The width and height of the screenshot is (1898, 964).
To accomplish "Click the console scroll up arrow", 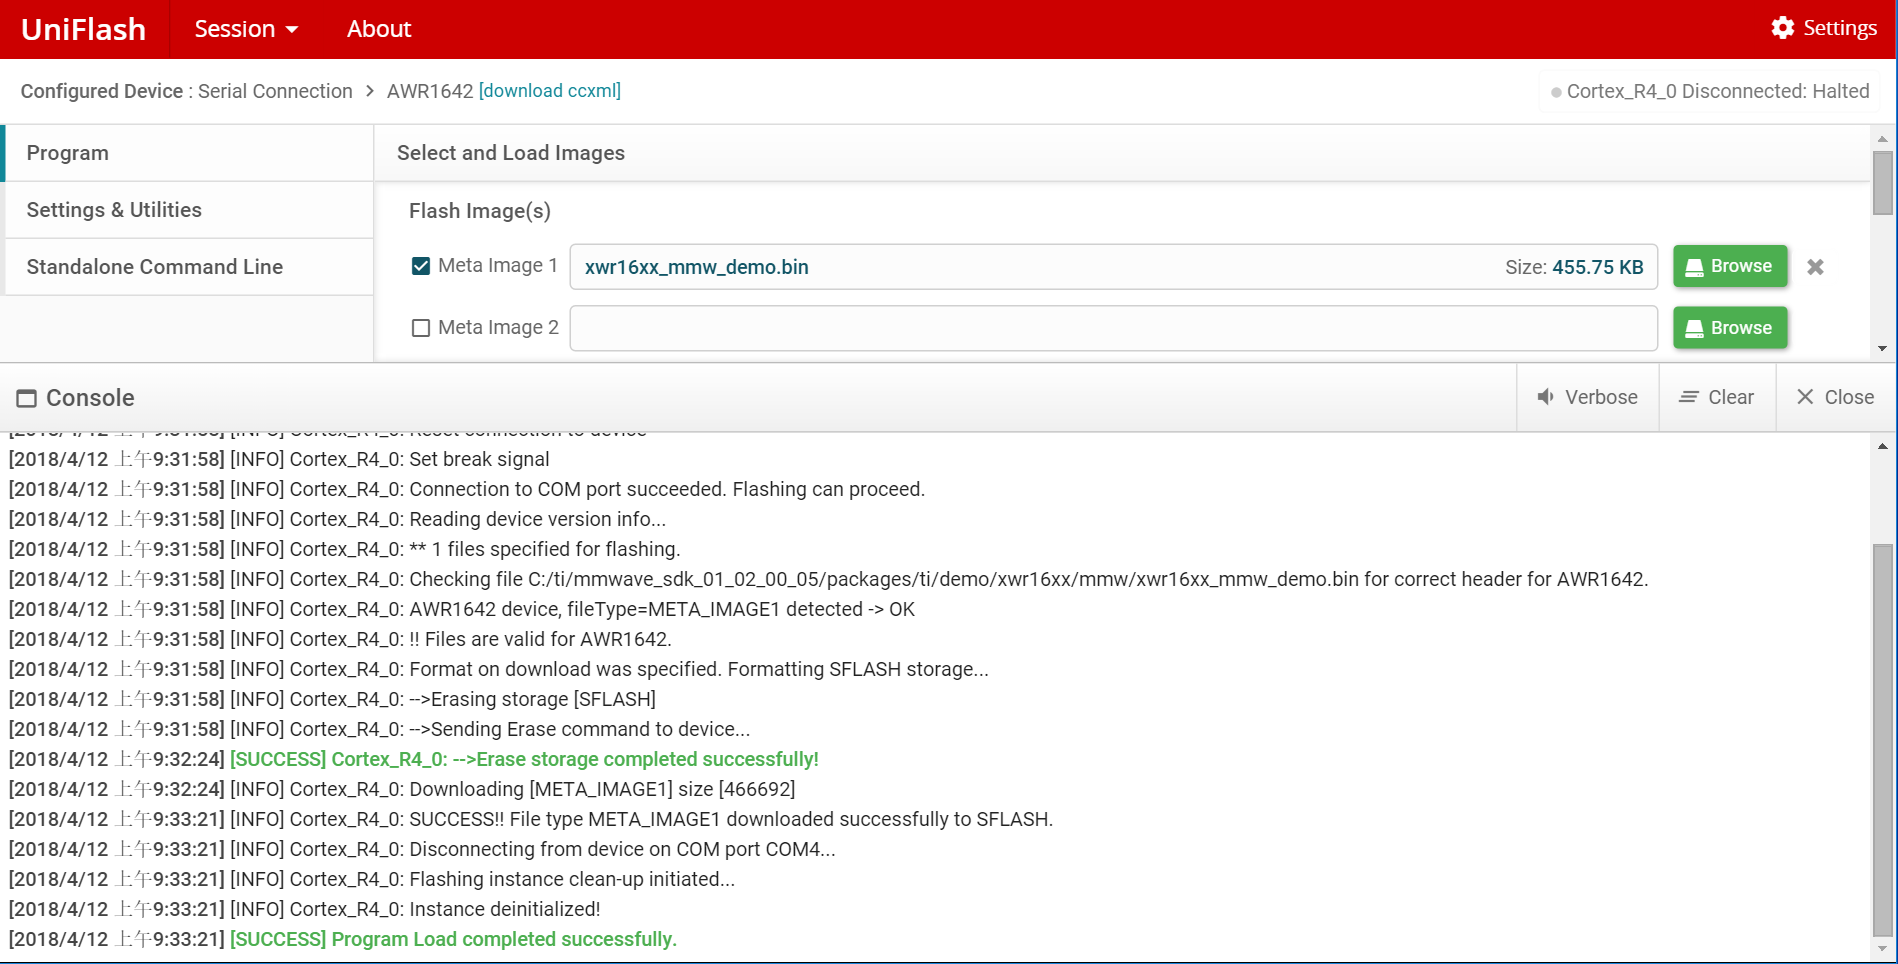I will (x=1883, y=446).
